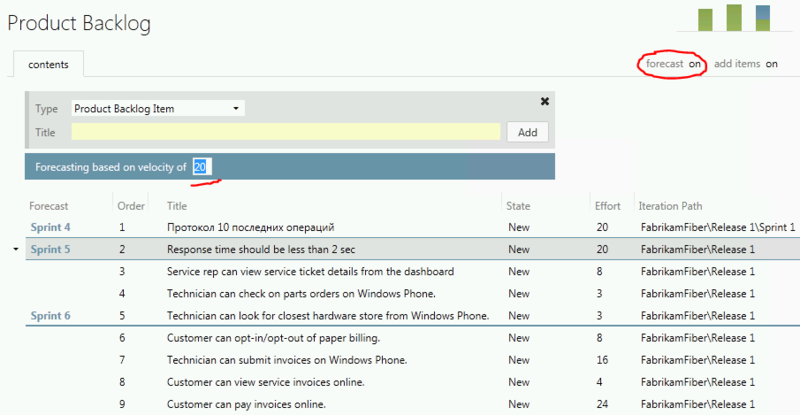Click the Add button
The image size is (800, 415).
(528, 132)
